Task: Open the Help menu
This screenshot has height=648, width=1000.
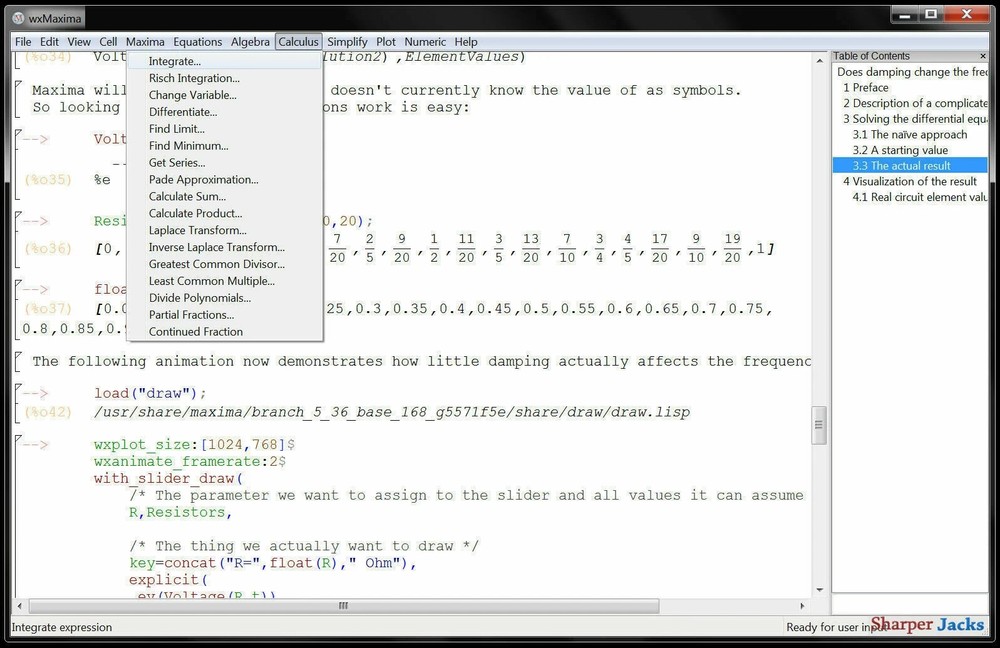Action: (x=466, y=41)
